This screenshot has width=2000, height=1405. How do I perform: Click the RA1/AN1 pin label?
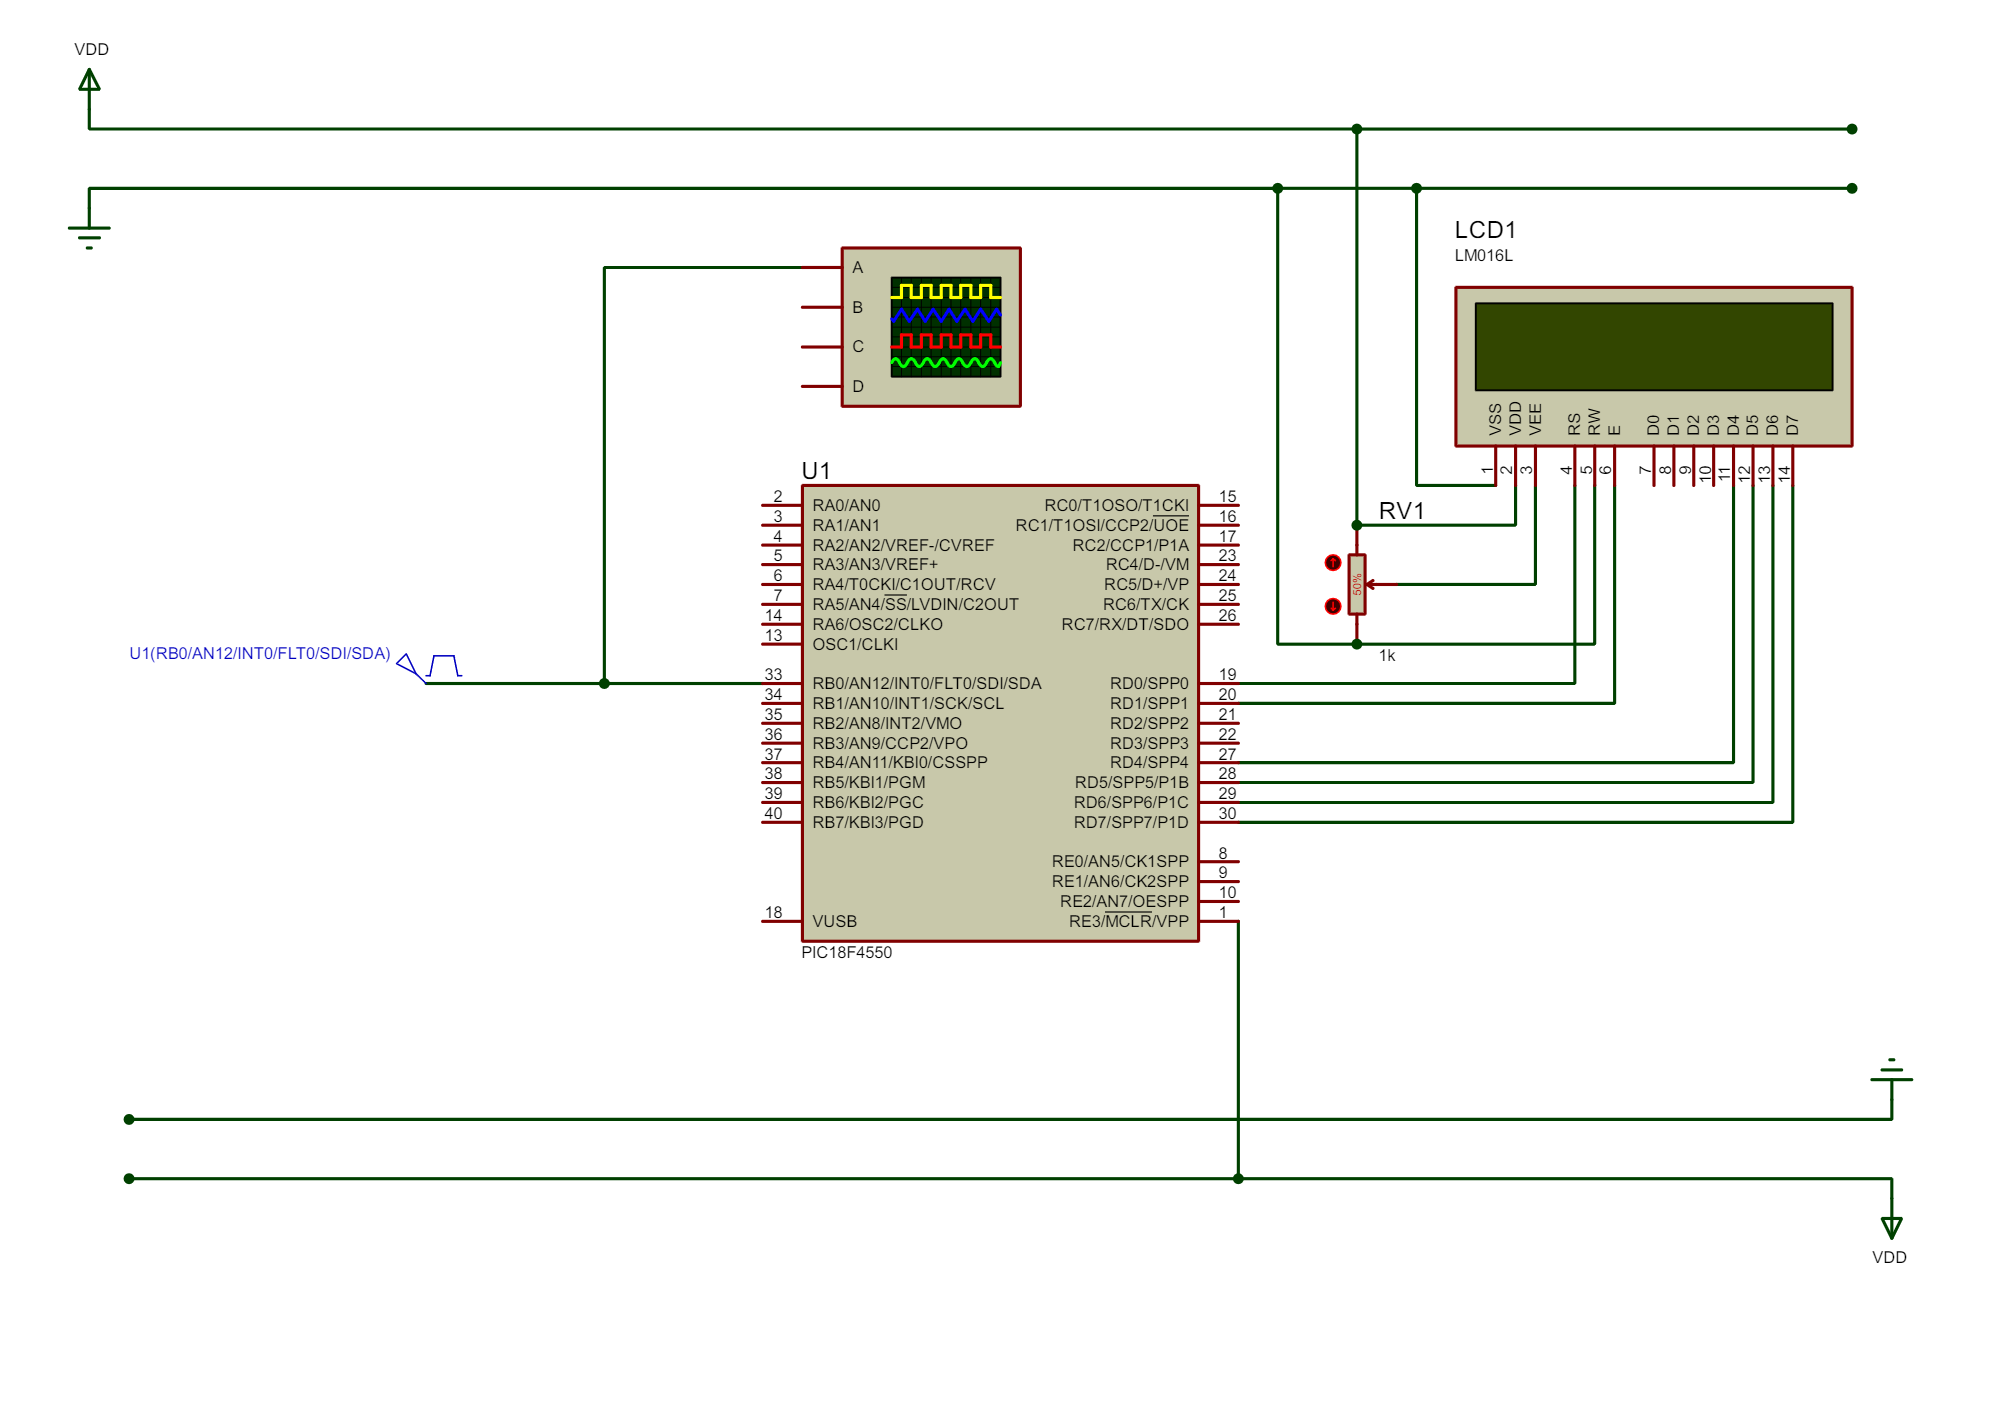(x=846, y=525)
